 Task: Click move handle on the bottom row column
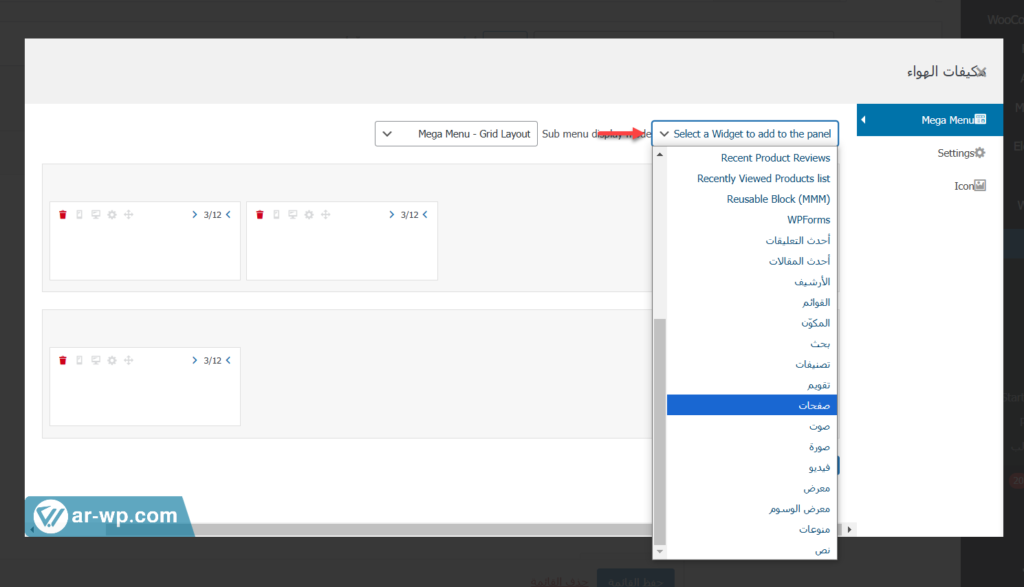tap(128, 360)
